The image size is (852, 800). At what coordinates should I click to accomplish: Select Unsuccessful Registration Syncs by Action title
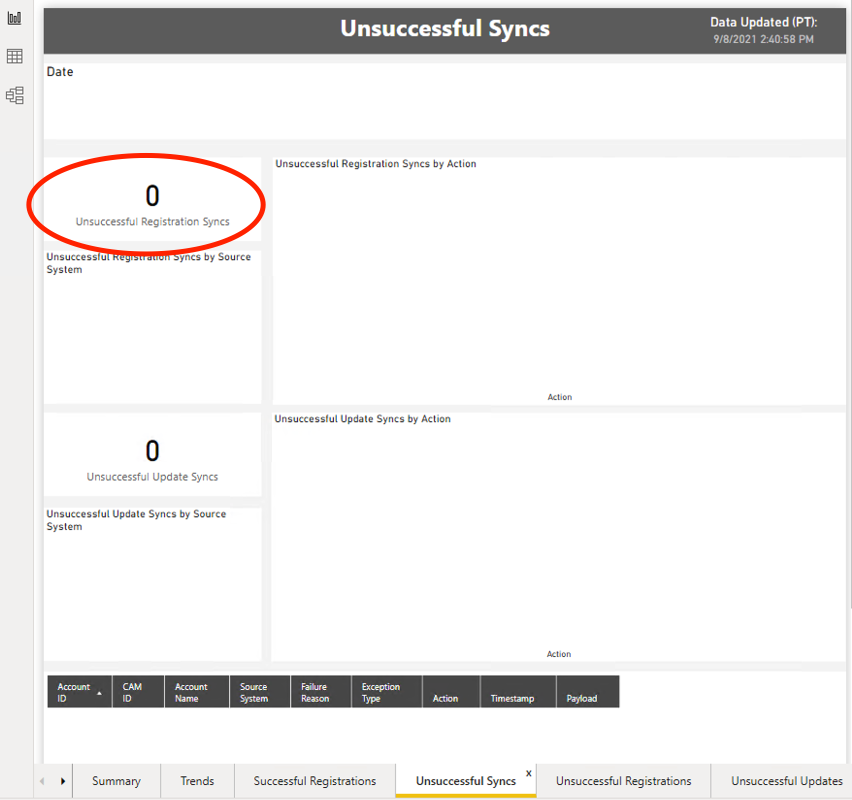(x=375, y=164)
